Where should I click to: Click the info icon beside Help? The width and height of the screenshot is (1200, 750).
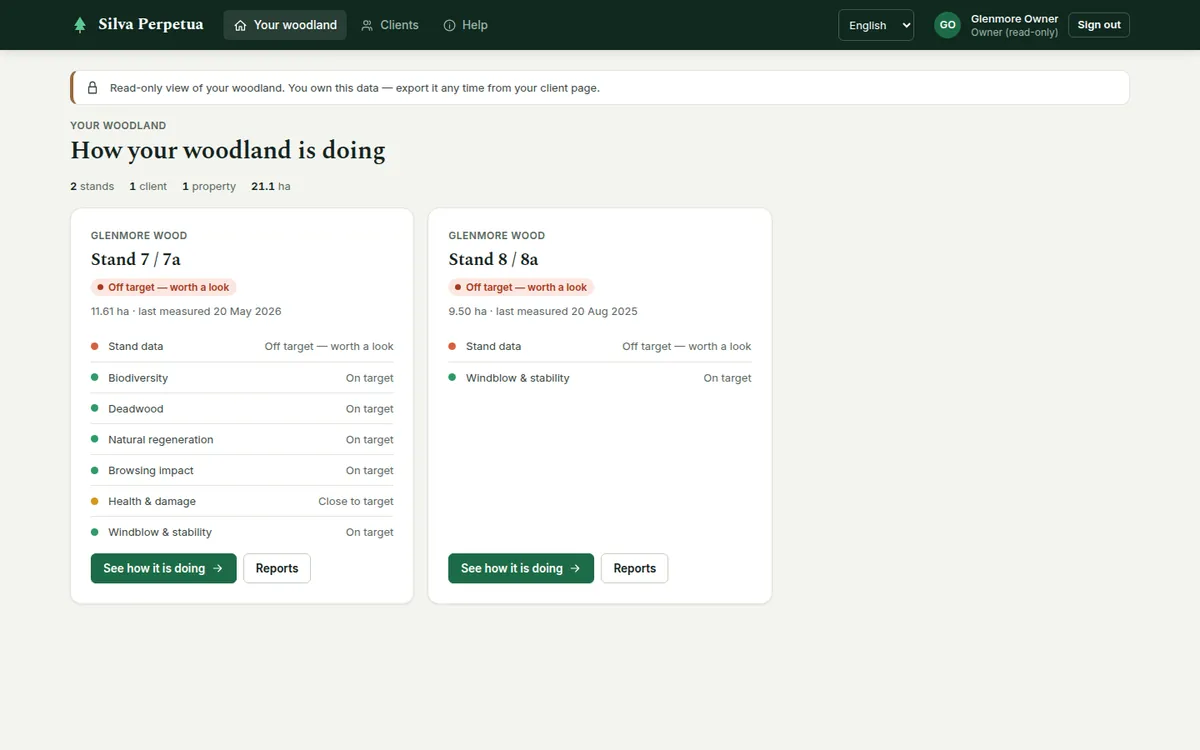(449, 25)
